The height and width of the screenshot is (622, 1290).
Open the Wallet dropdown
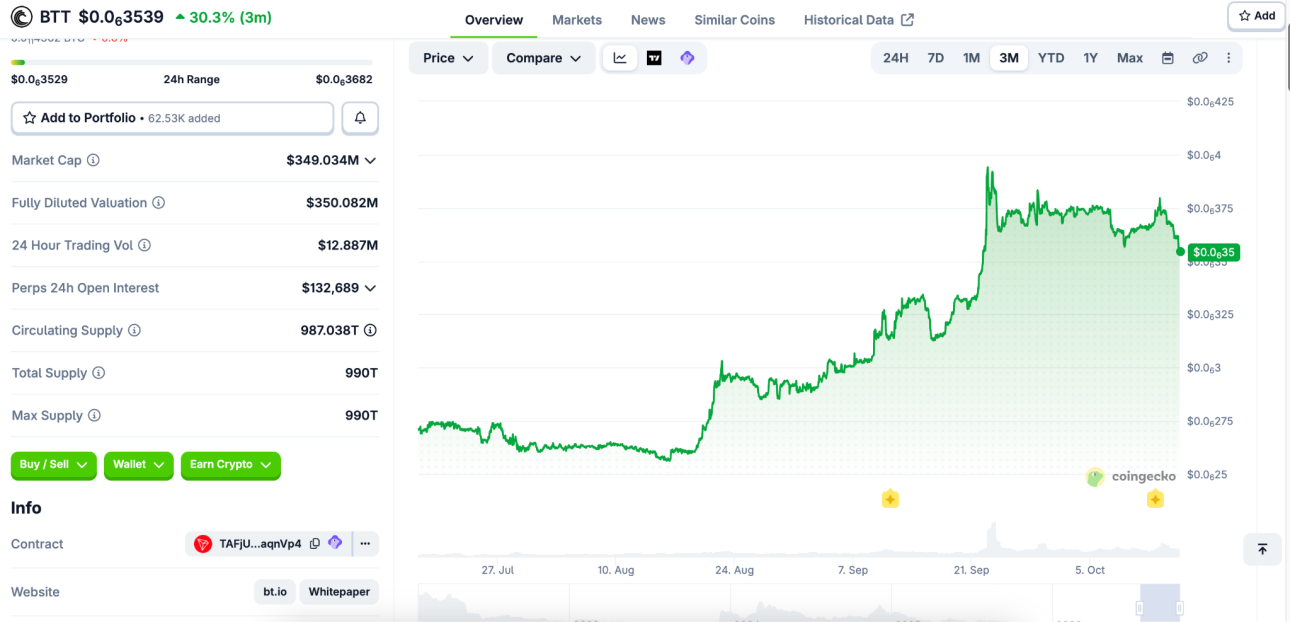pyautogui.click(x=139, y=465)
